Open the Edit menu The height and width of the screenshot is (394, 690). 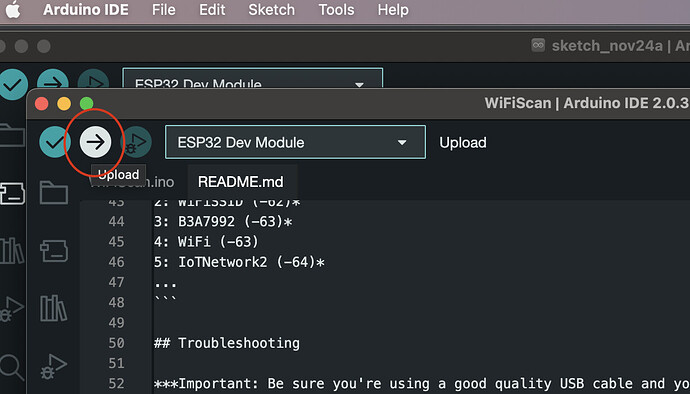pyautogui.click(x=212, y=10)
